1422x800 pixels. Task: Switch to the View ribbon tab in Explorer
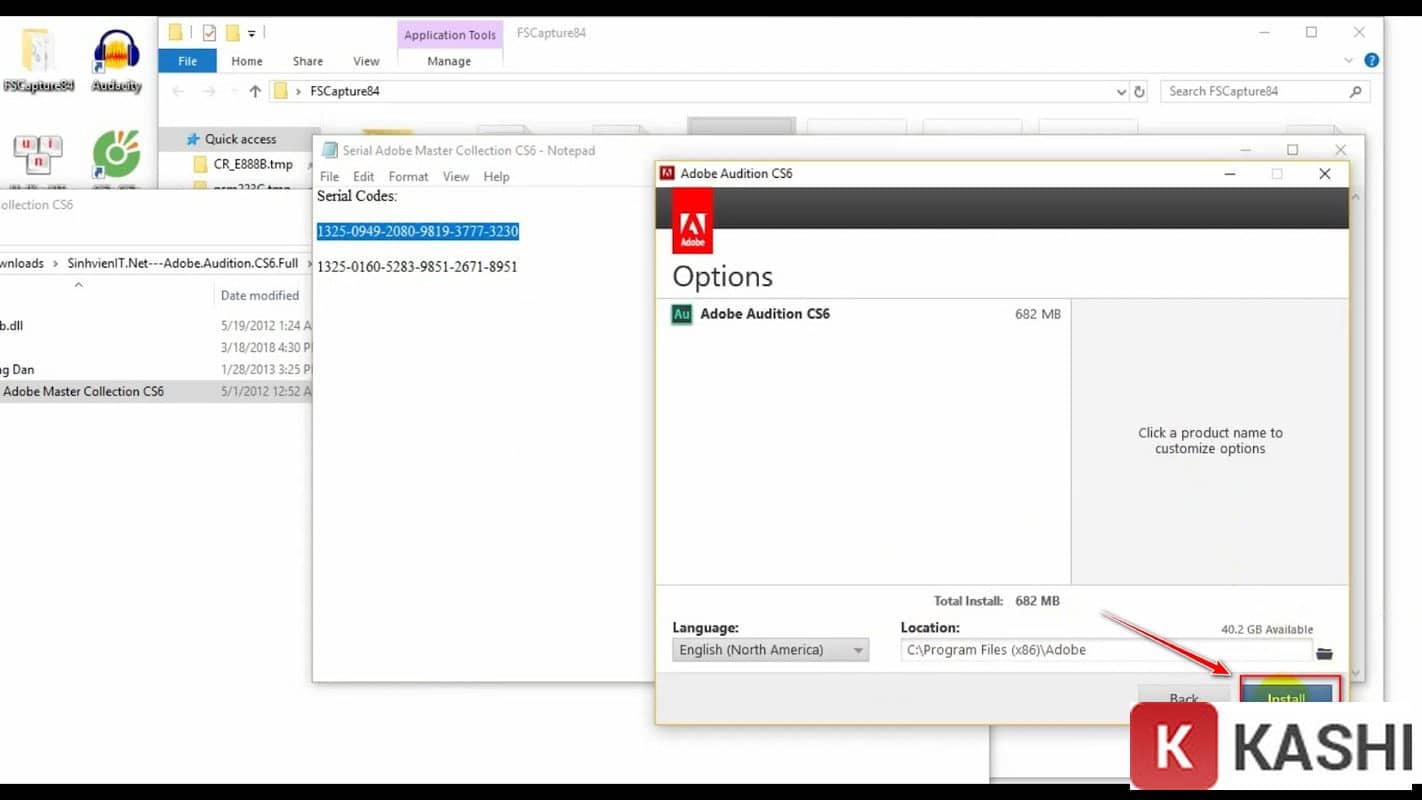[366, 61]
